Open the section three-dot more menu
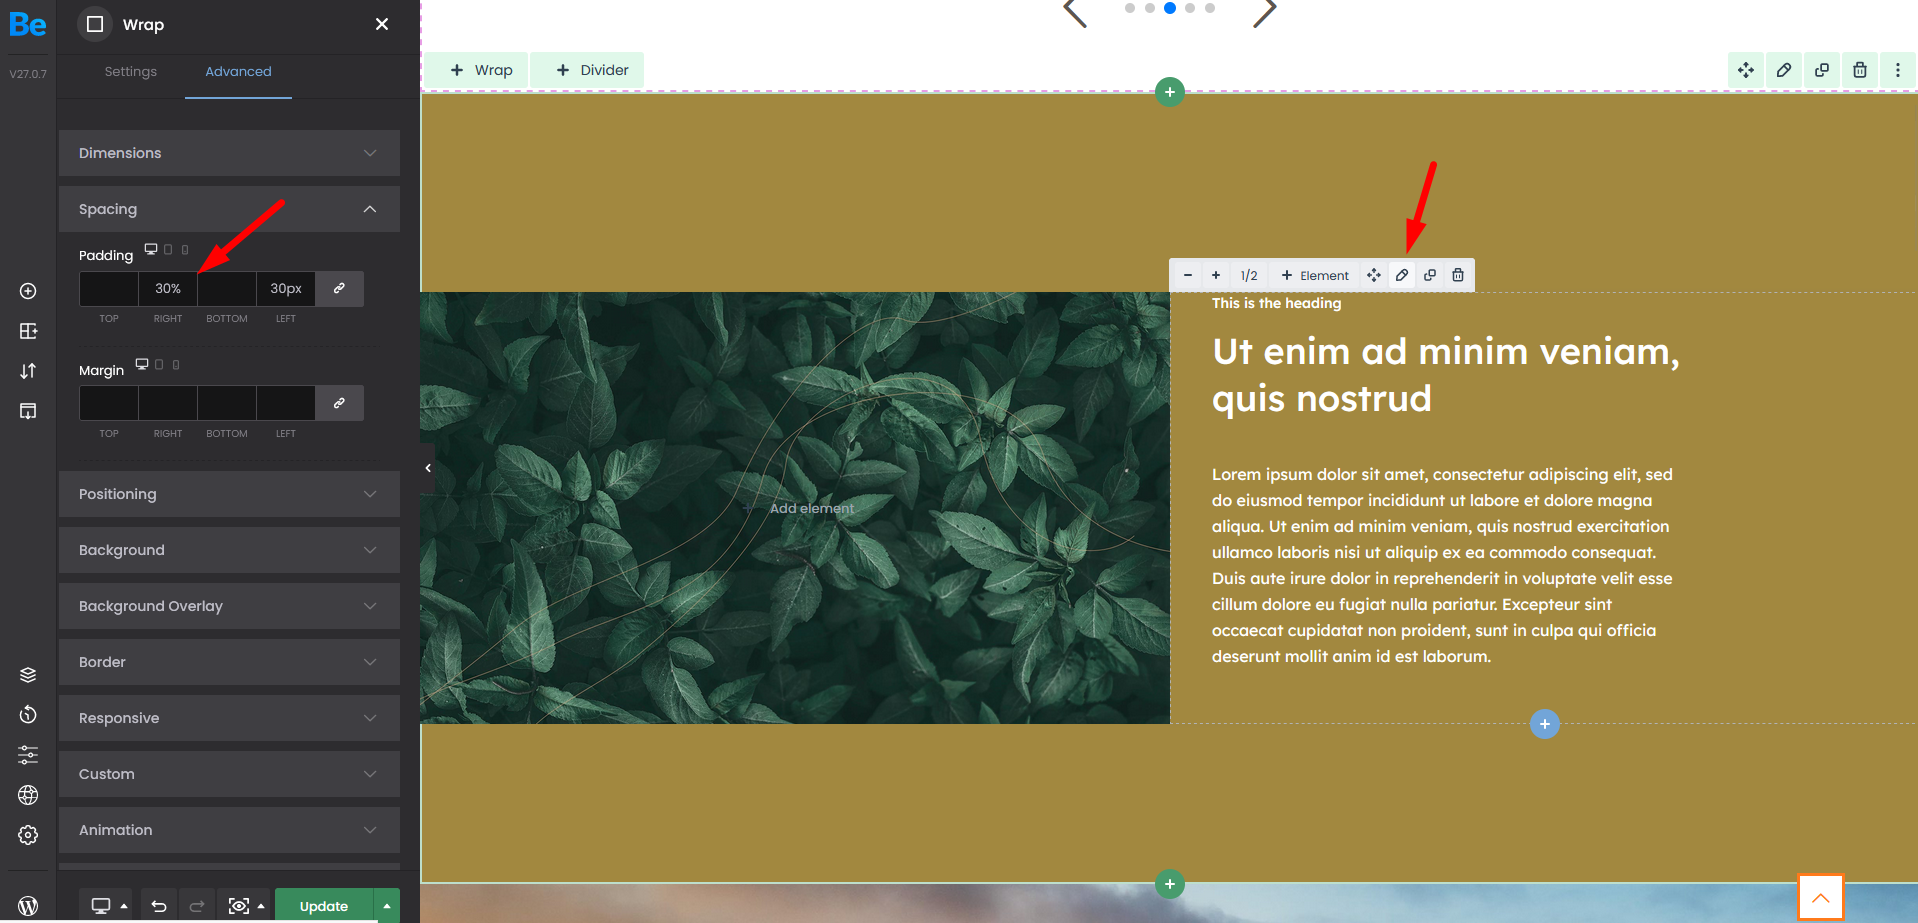The width and height of the screenshot is (1918, 923). (x=1898, y=70)
